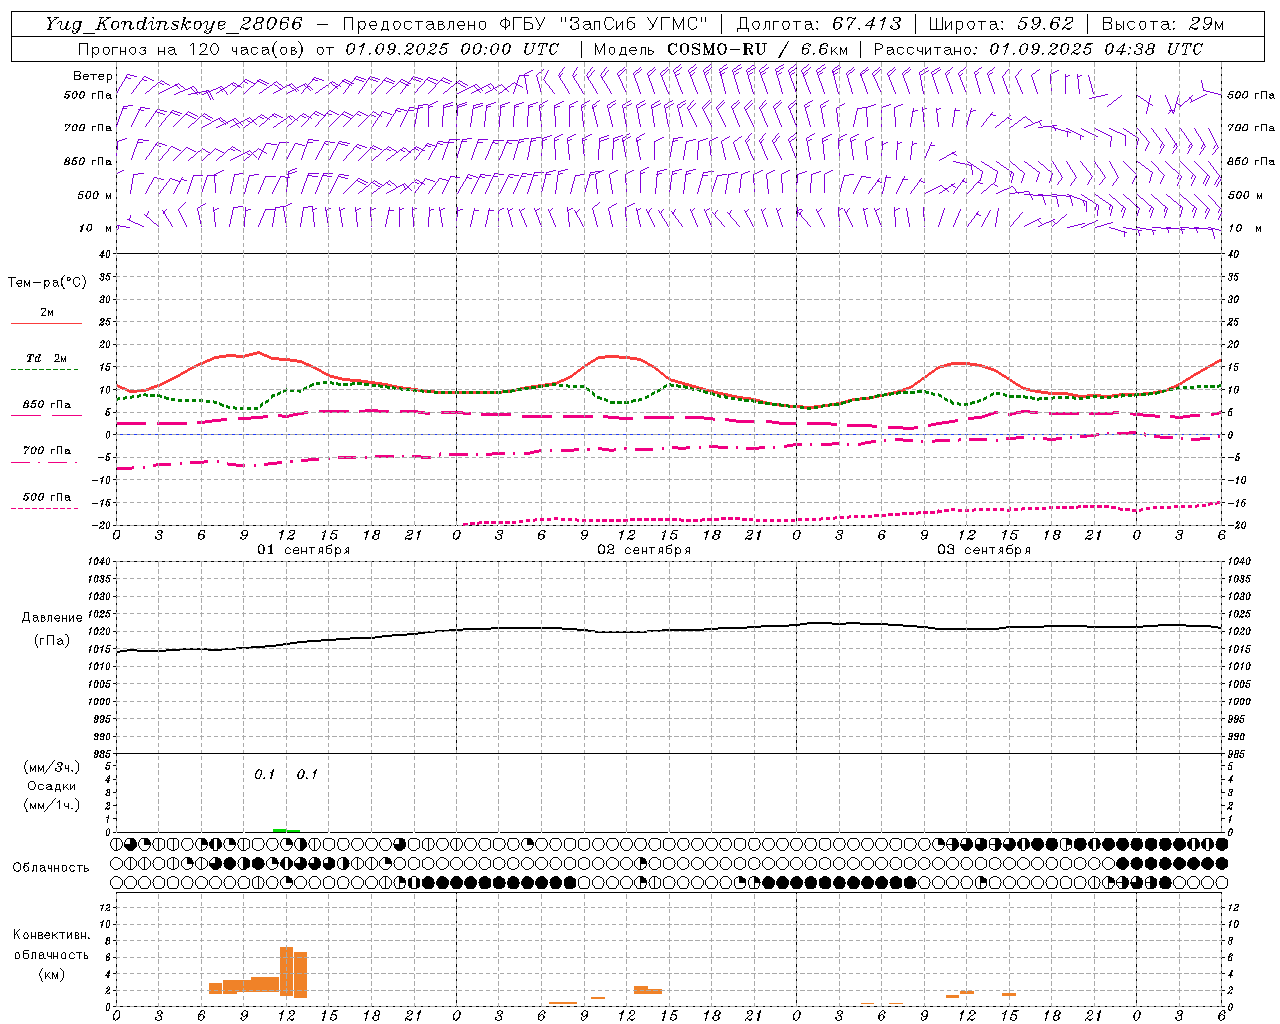Click the 01 сентября date label
The height and width of the screenshot is (1024, 1280).
303,550
